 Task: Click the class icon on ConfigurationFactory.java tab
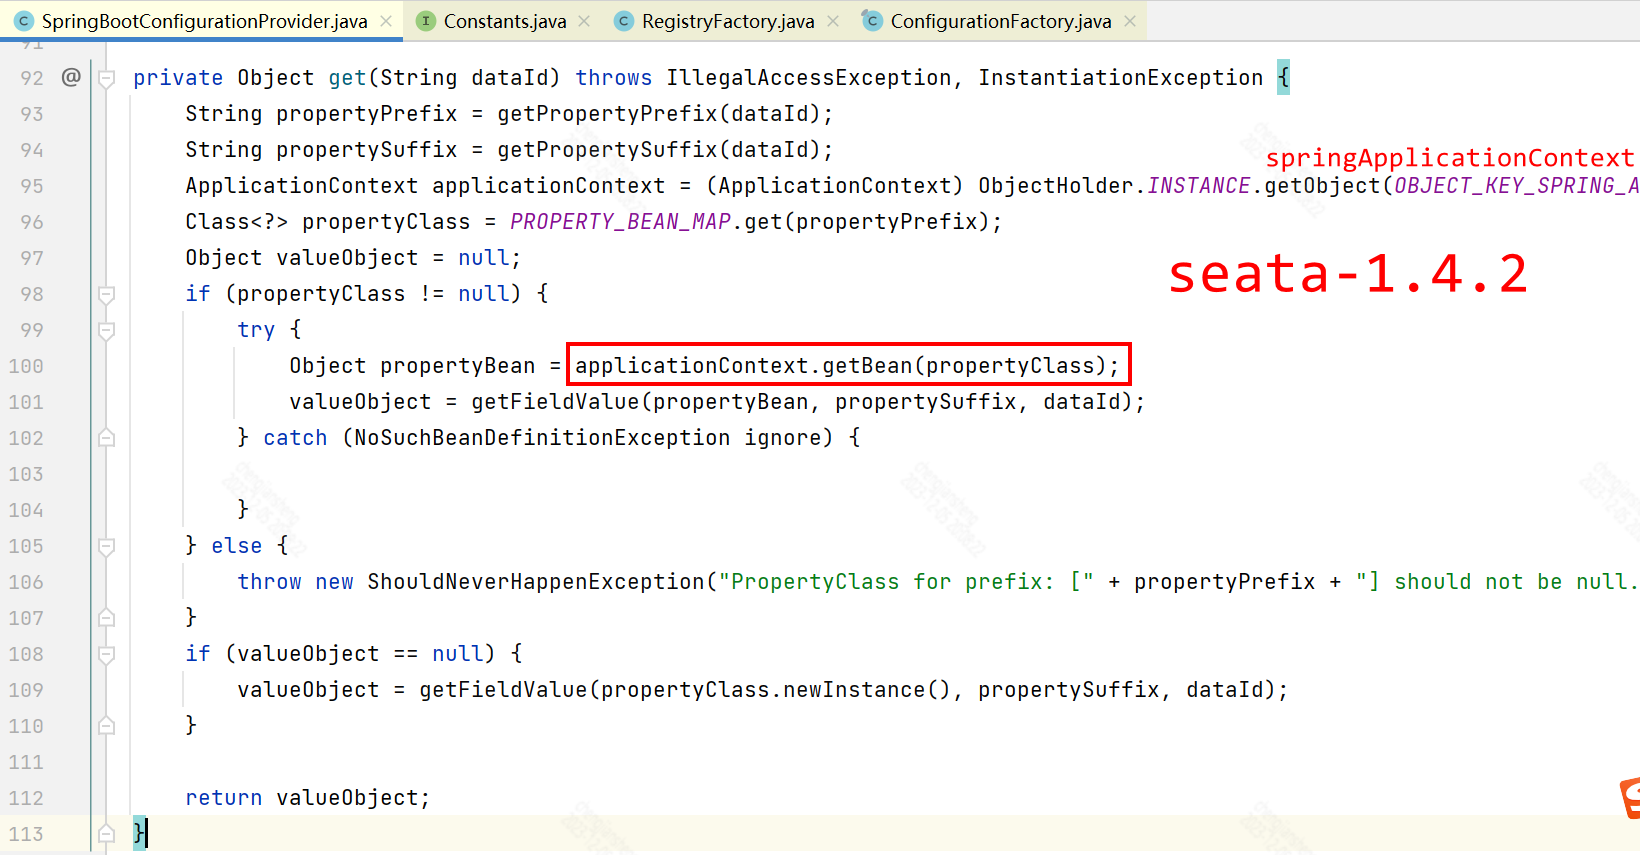(872, 21)
